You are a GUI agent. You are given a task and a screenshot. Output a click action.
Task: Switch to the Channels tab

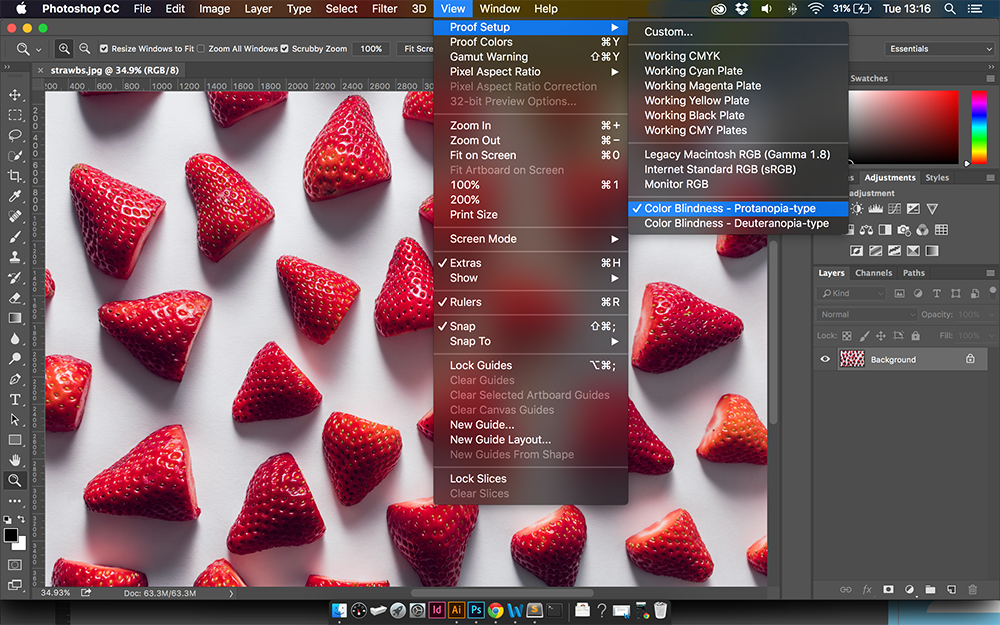tap(873, 273)
